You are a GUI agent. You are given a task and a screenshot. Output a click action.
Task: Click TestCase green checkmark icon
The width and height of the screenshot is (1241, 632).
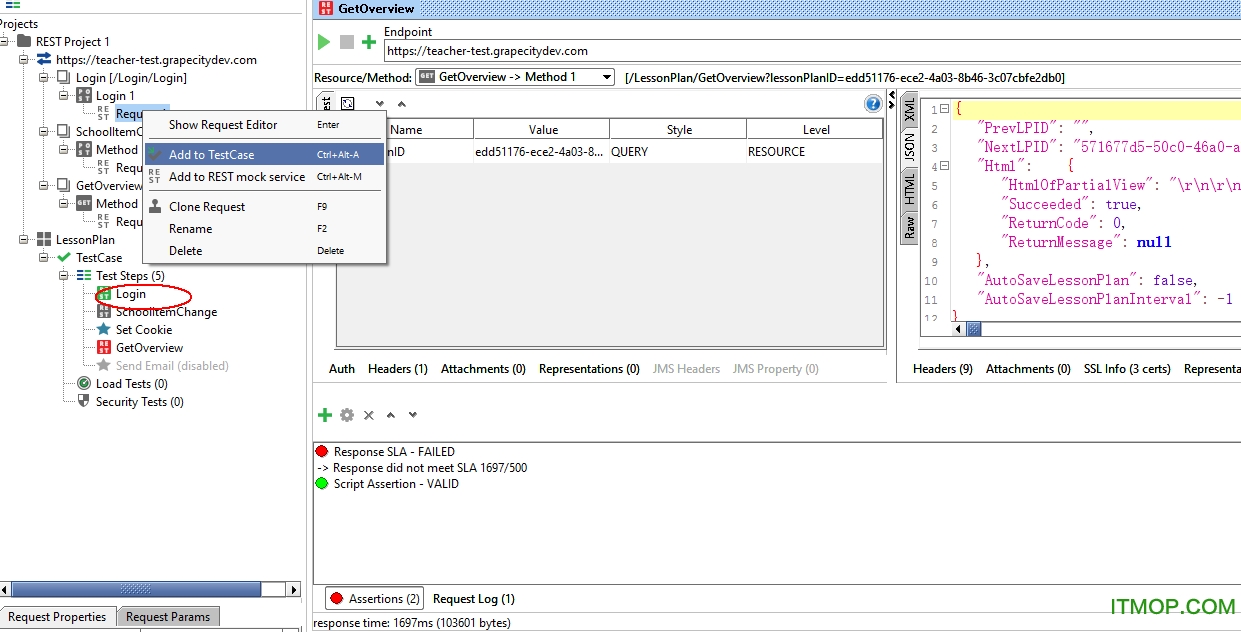64,257
